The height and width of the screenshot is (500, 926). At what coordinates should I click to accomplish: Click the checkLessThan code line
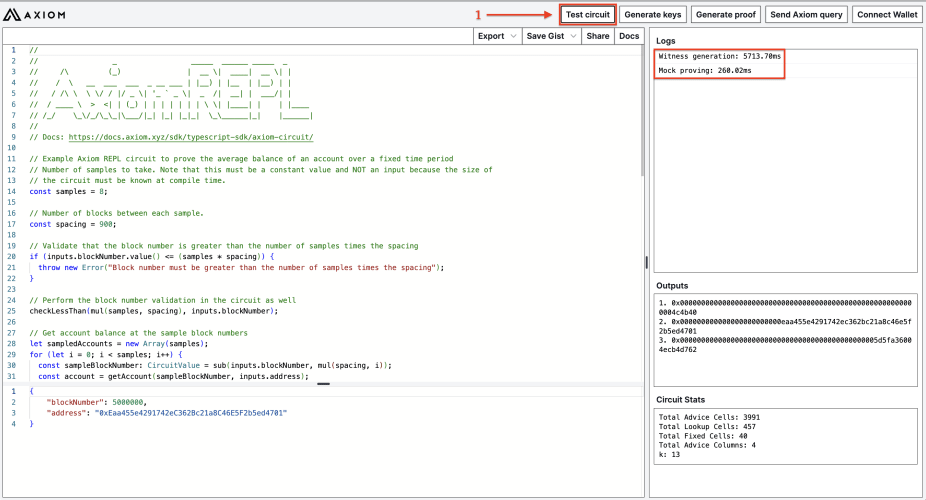coord(154,311)
